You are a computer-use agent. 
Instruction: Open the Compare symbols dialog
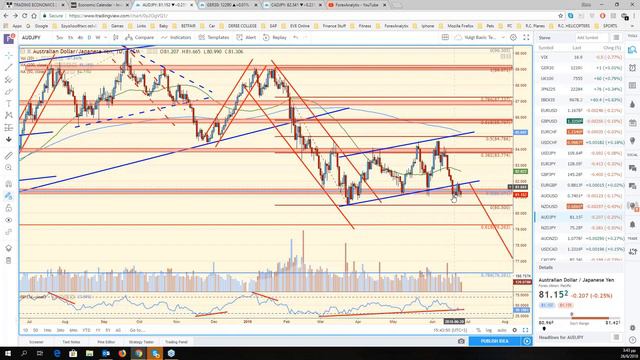tap(140, 38)
